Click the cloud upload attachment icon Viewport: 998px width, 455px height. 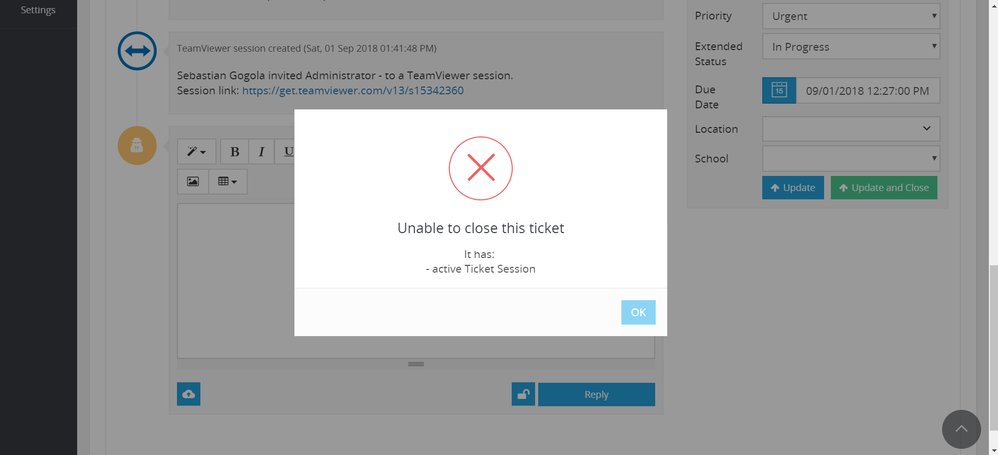[x=188, y=394]
